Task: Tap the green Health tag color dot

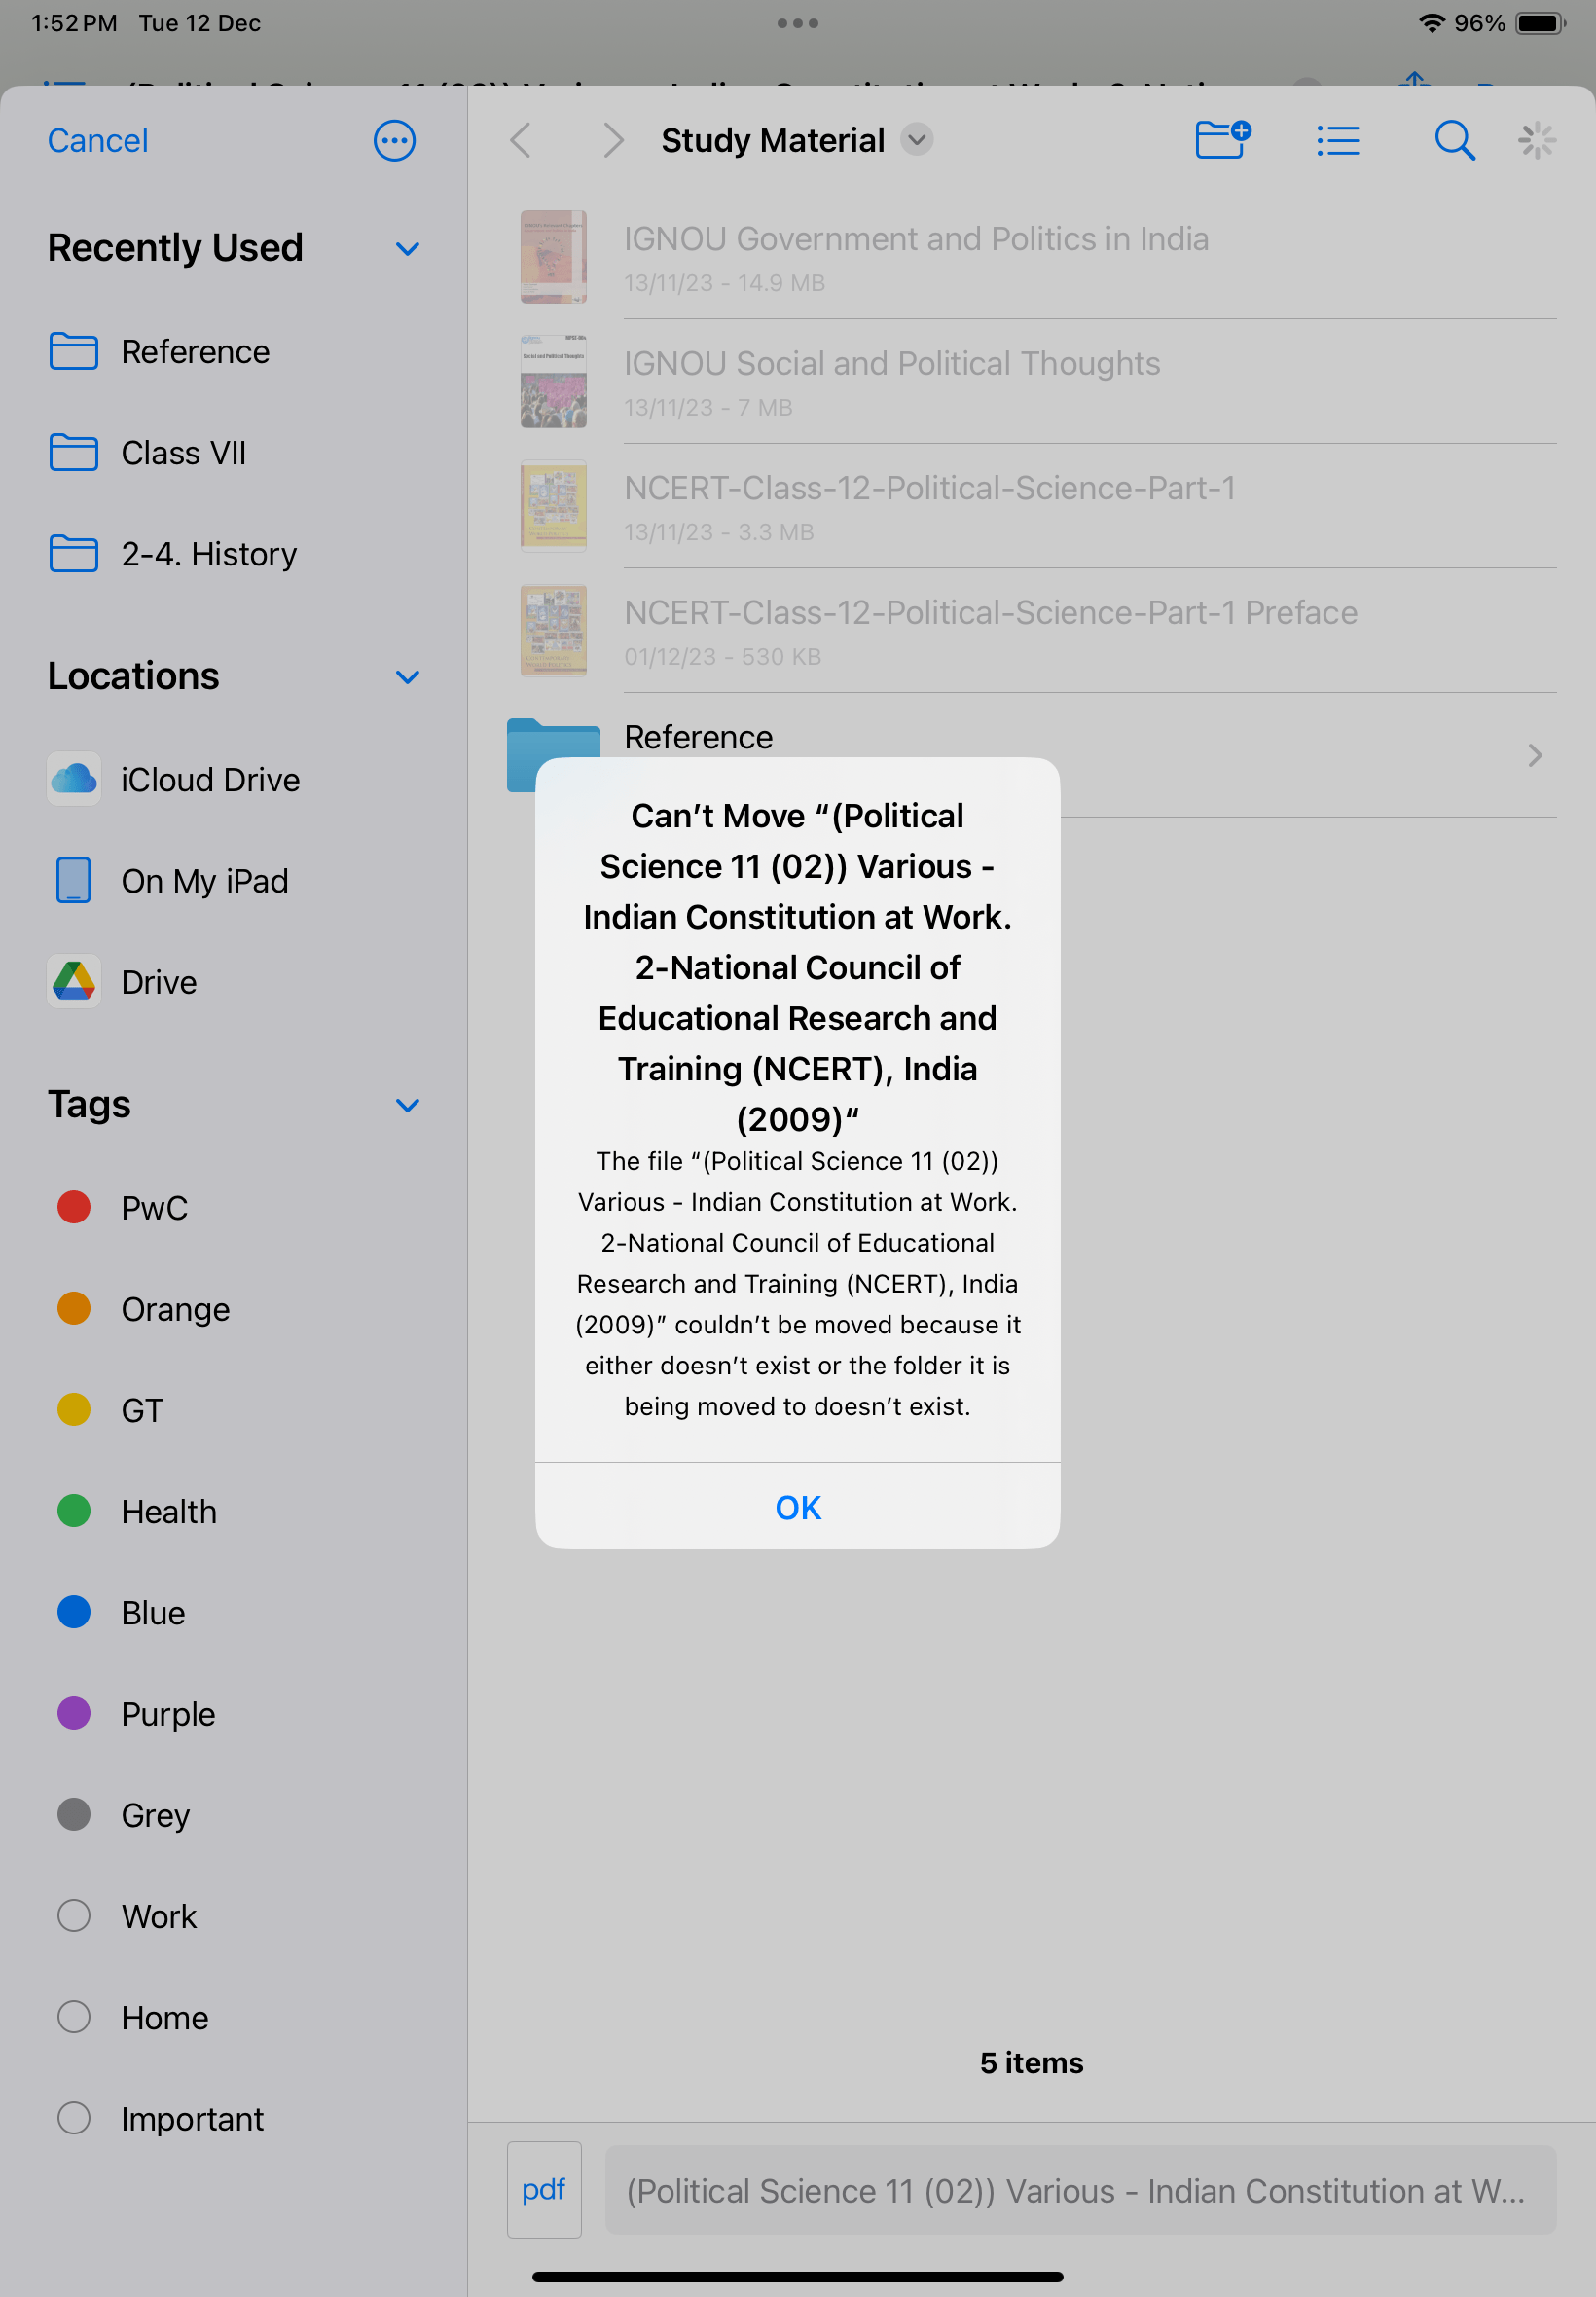Action: click(x=73, y=1511)
